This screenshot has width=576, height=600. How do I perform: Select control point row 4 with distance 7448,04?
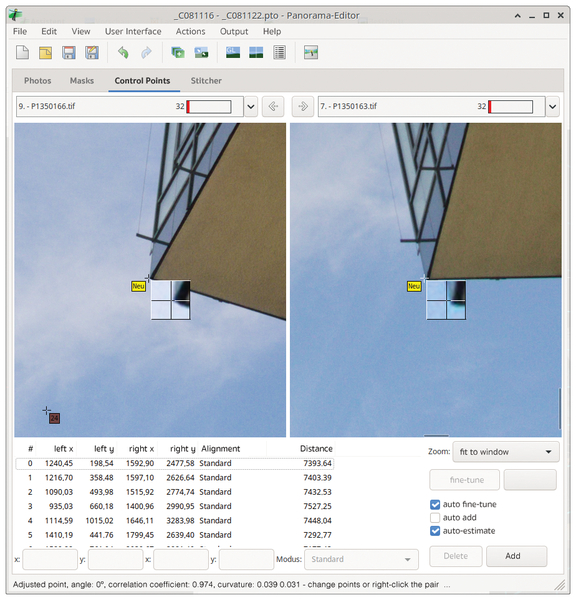pos(175,521)
